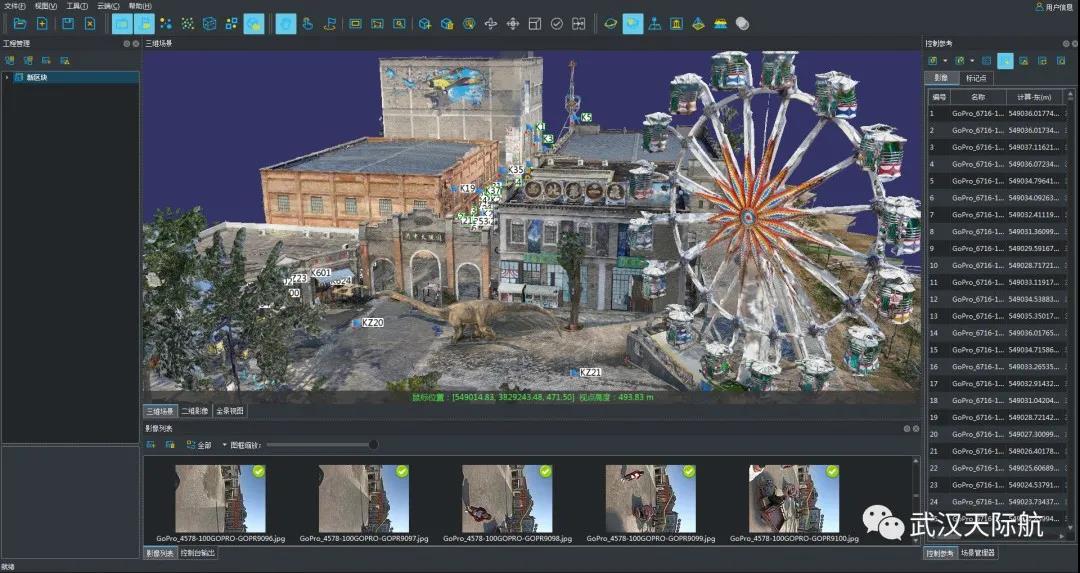The height and width of the screenshot is (573, 1080).
Task: Open the 全部 filter dropdown in image list
Action: click(204, 444)
